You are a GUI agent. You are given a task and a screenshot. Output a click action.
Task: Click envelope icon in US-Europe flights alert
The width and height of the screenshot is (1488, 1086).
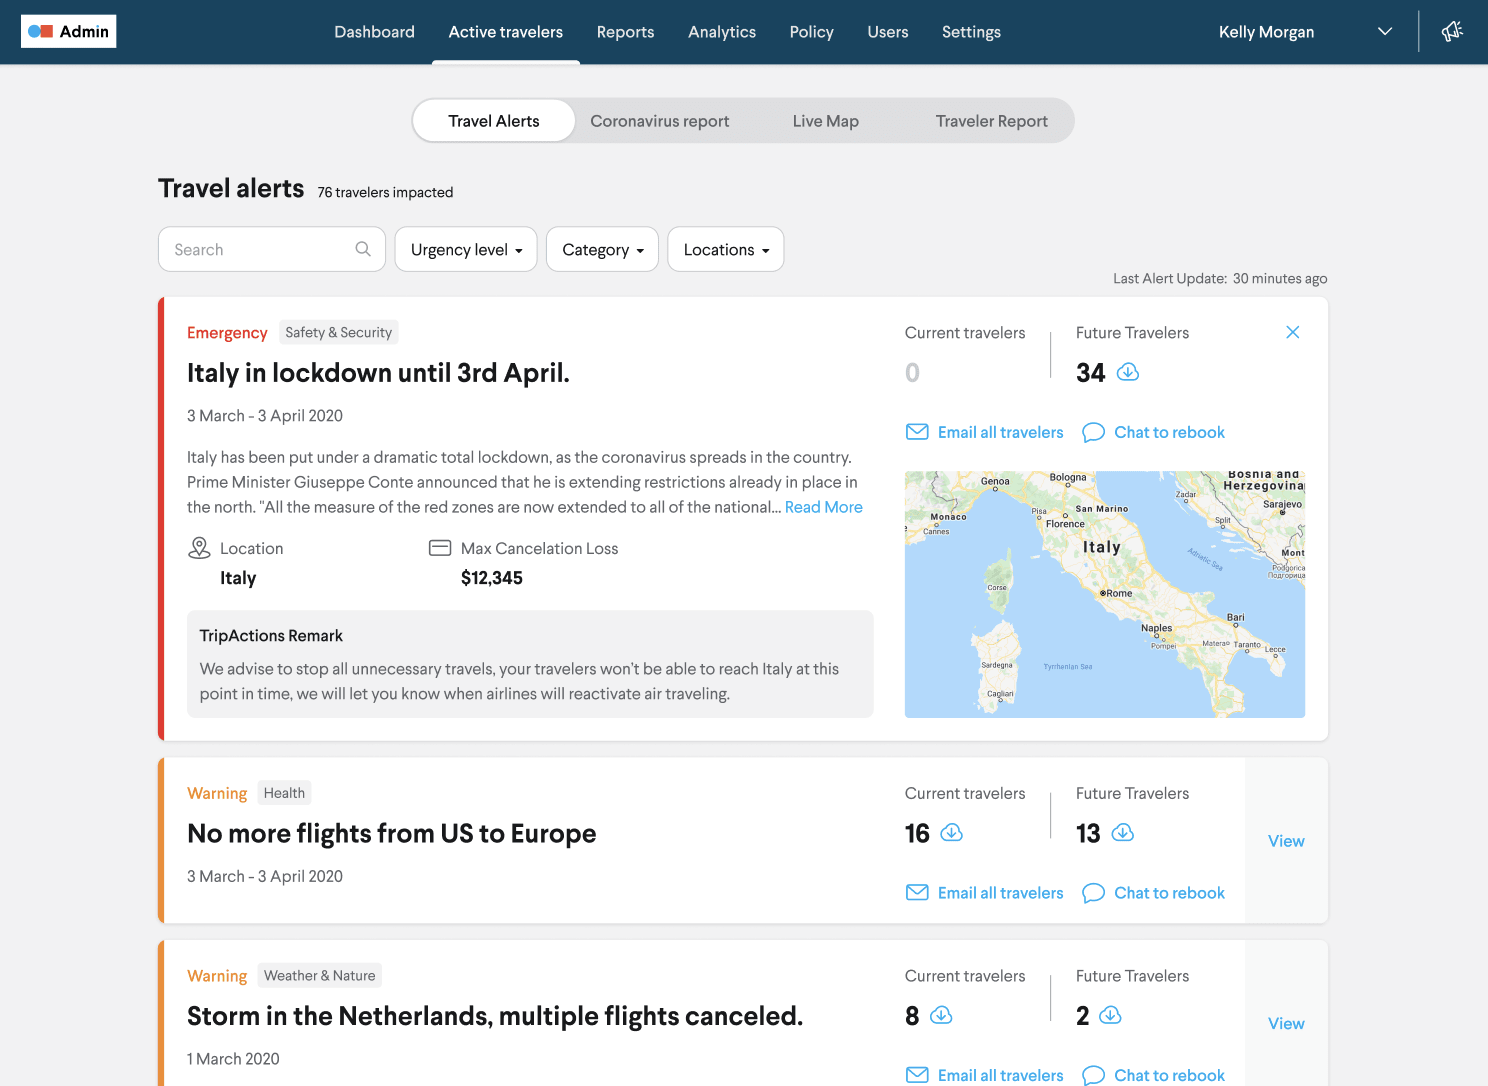[x=917, y=892]
